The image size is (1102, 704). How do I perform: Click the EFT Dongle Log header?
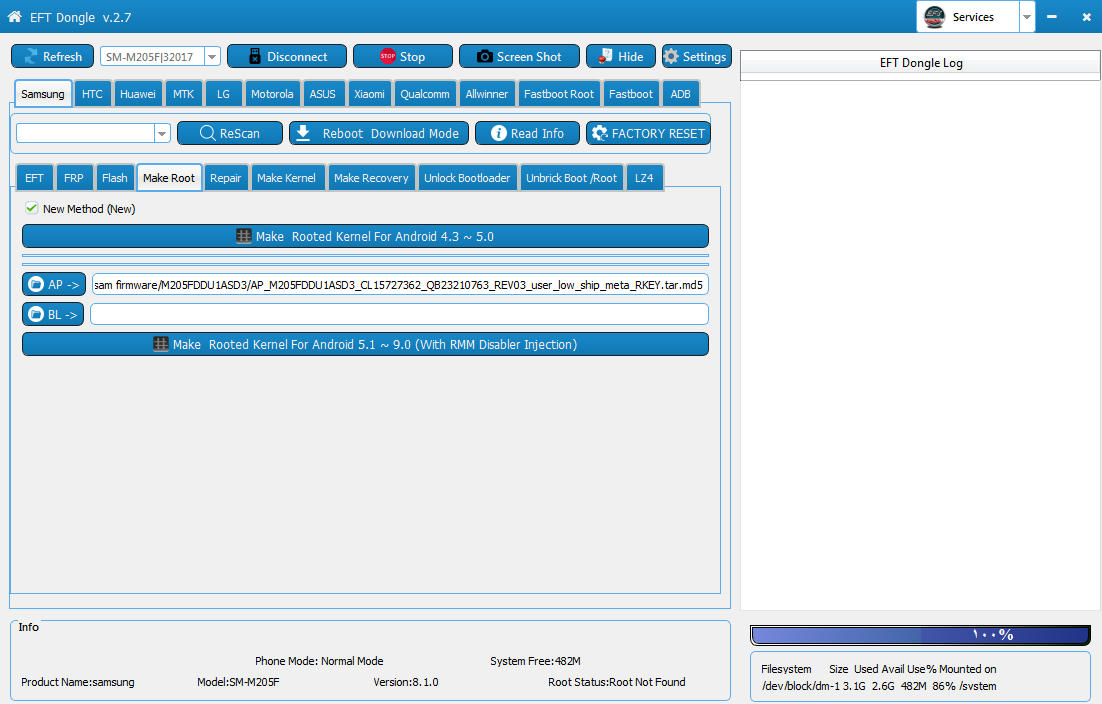click(921, 63)
